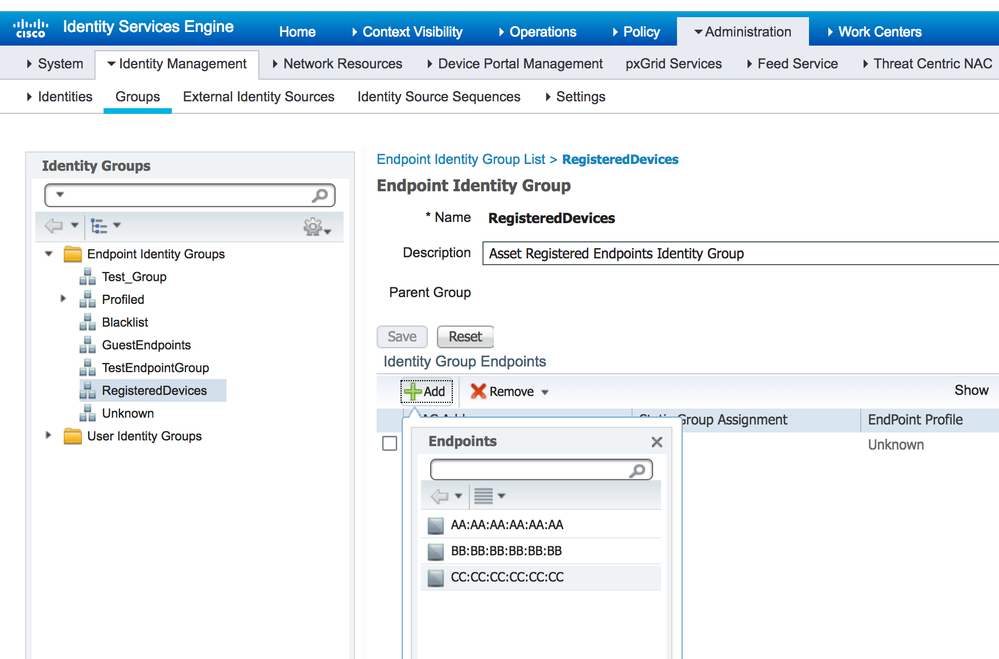Close the Endpoints popup
Image resolution: width=999 pixels, height=659 pixels.
tap(657, 442)
